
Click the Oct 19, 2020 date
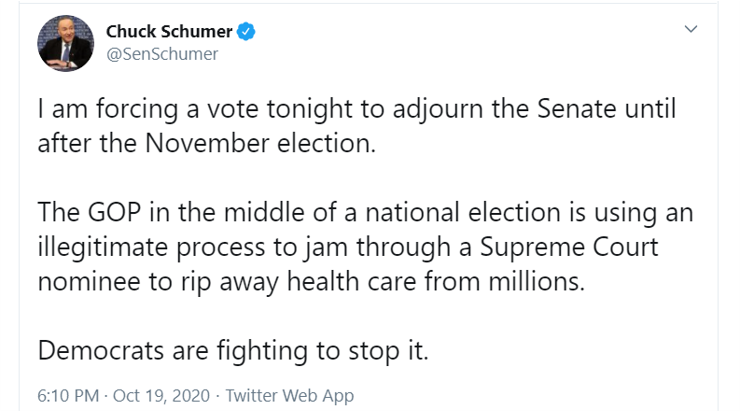pyautogui.click(x=161, y=395)
